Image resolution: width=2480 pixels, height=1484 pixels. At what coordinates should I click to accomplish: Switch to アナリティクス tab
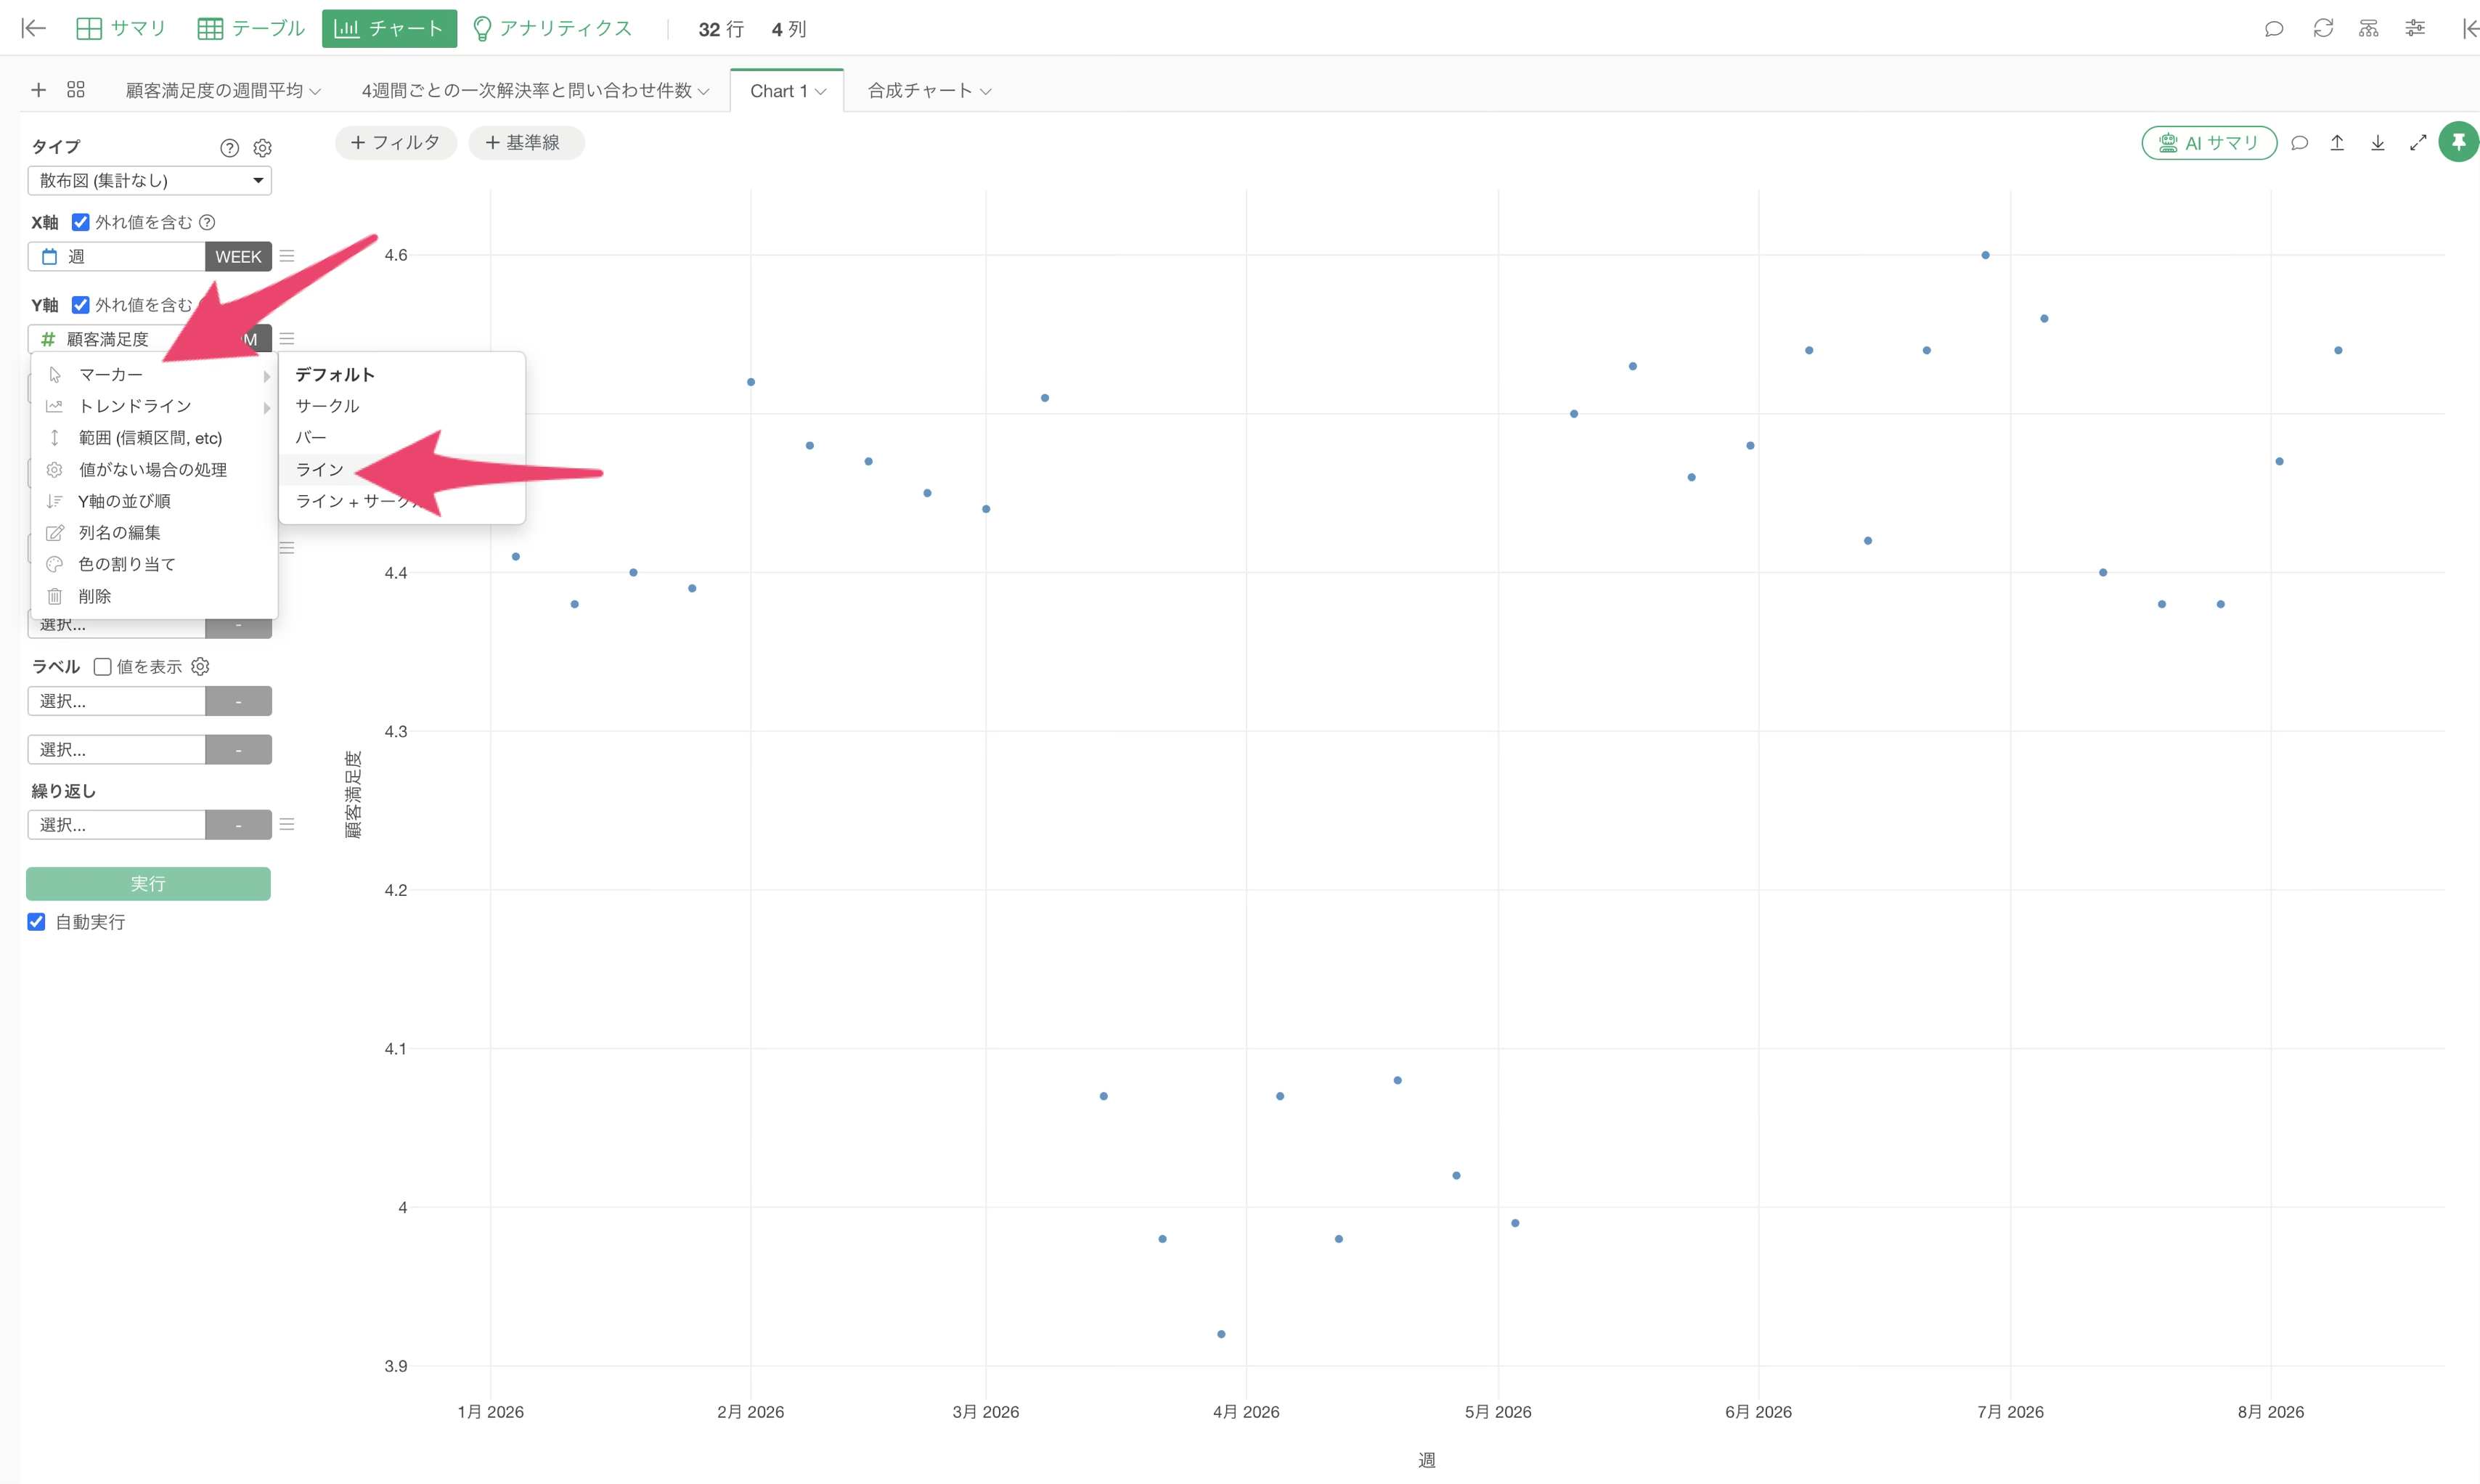(x=552, y=28)
